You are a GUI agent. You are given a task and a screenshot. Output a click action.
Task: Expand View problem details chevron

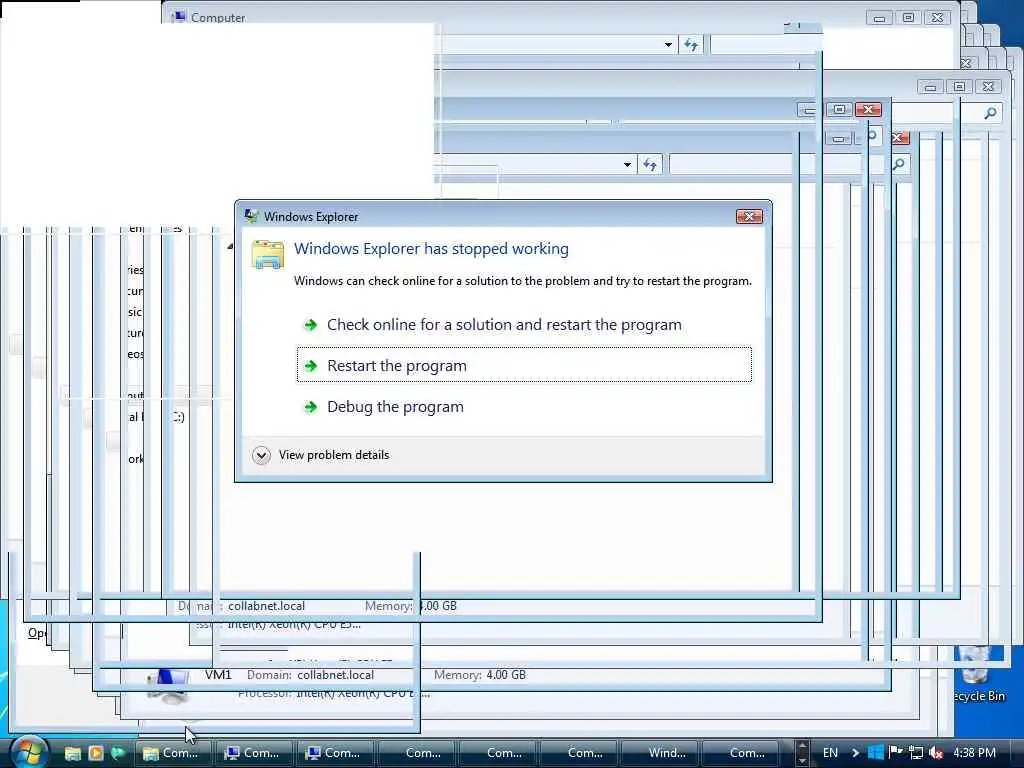tap(261, 455)
